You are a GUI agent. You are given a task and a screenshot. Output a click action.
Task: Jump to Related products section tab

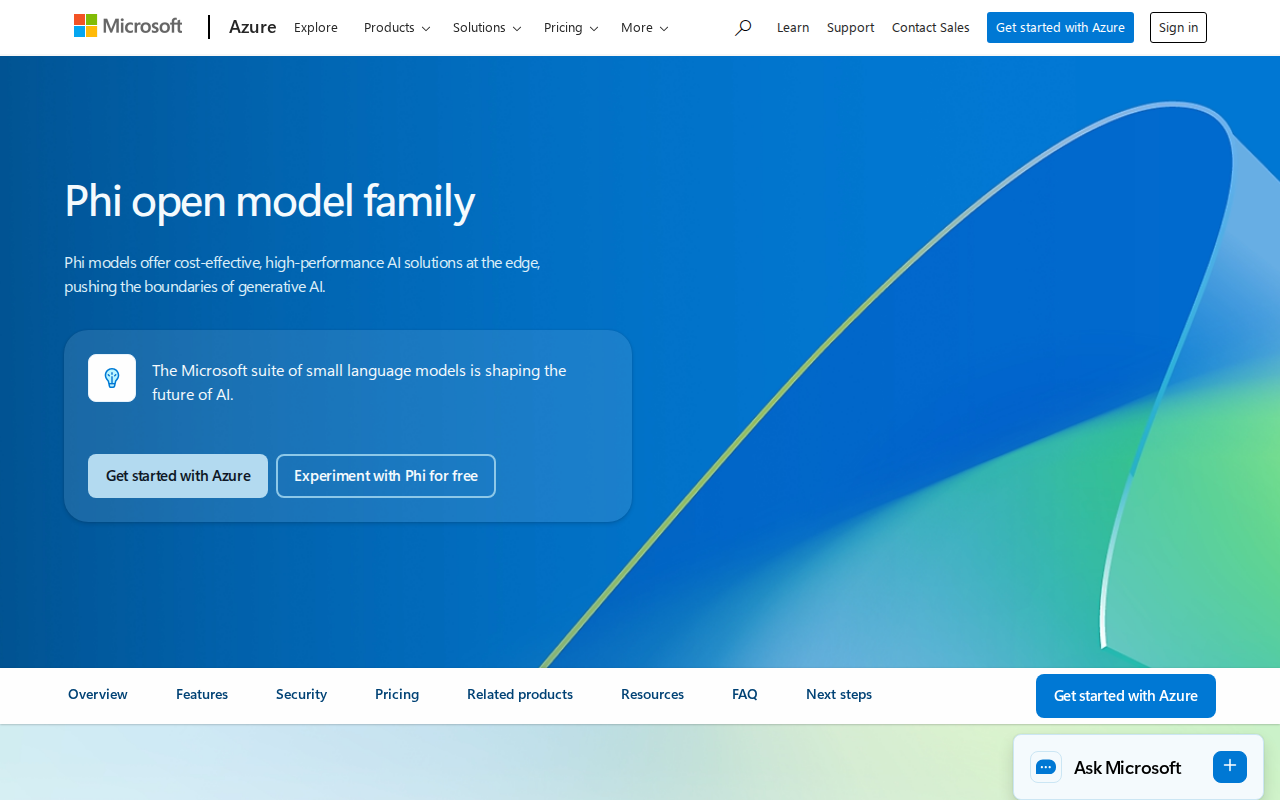520,694
